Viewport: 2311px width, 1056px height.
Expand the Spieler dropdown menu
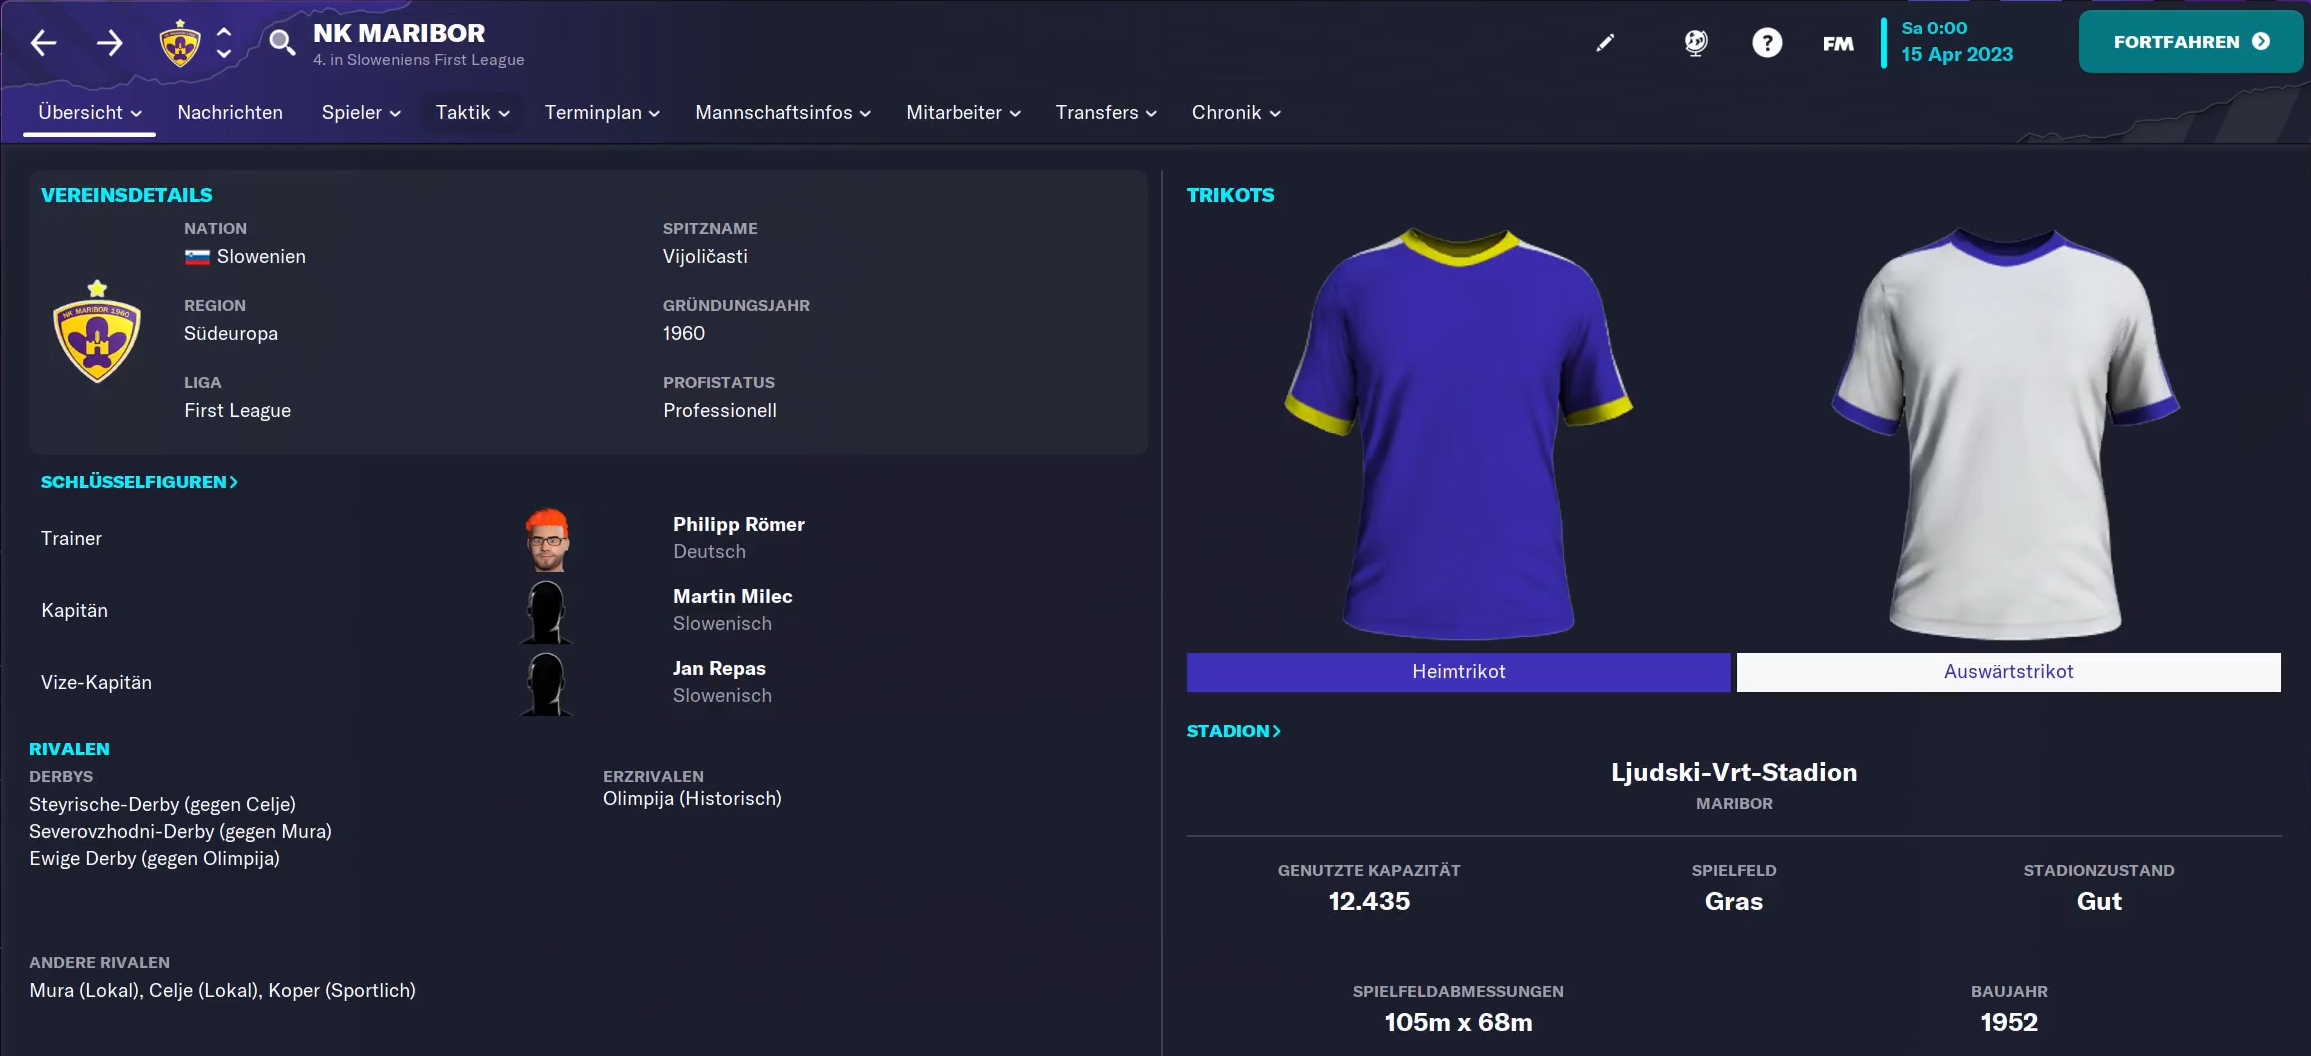(x=361, y=113)
